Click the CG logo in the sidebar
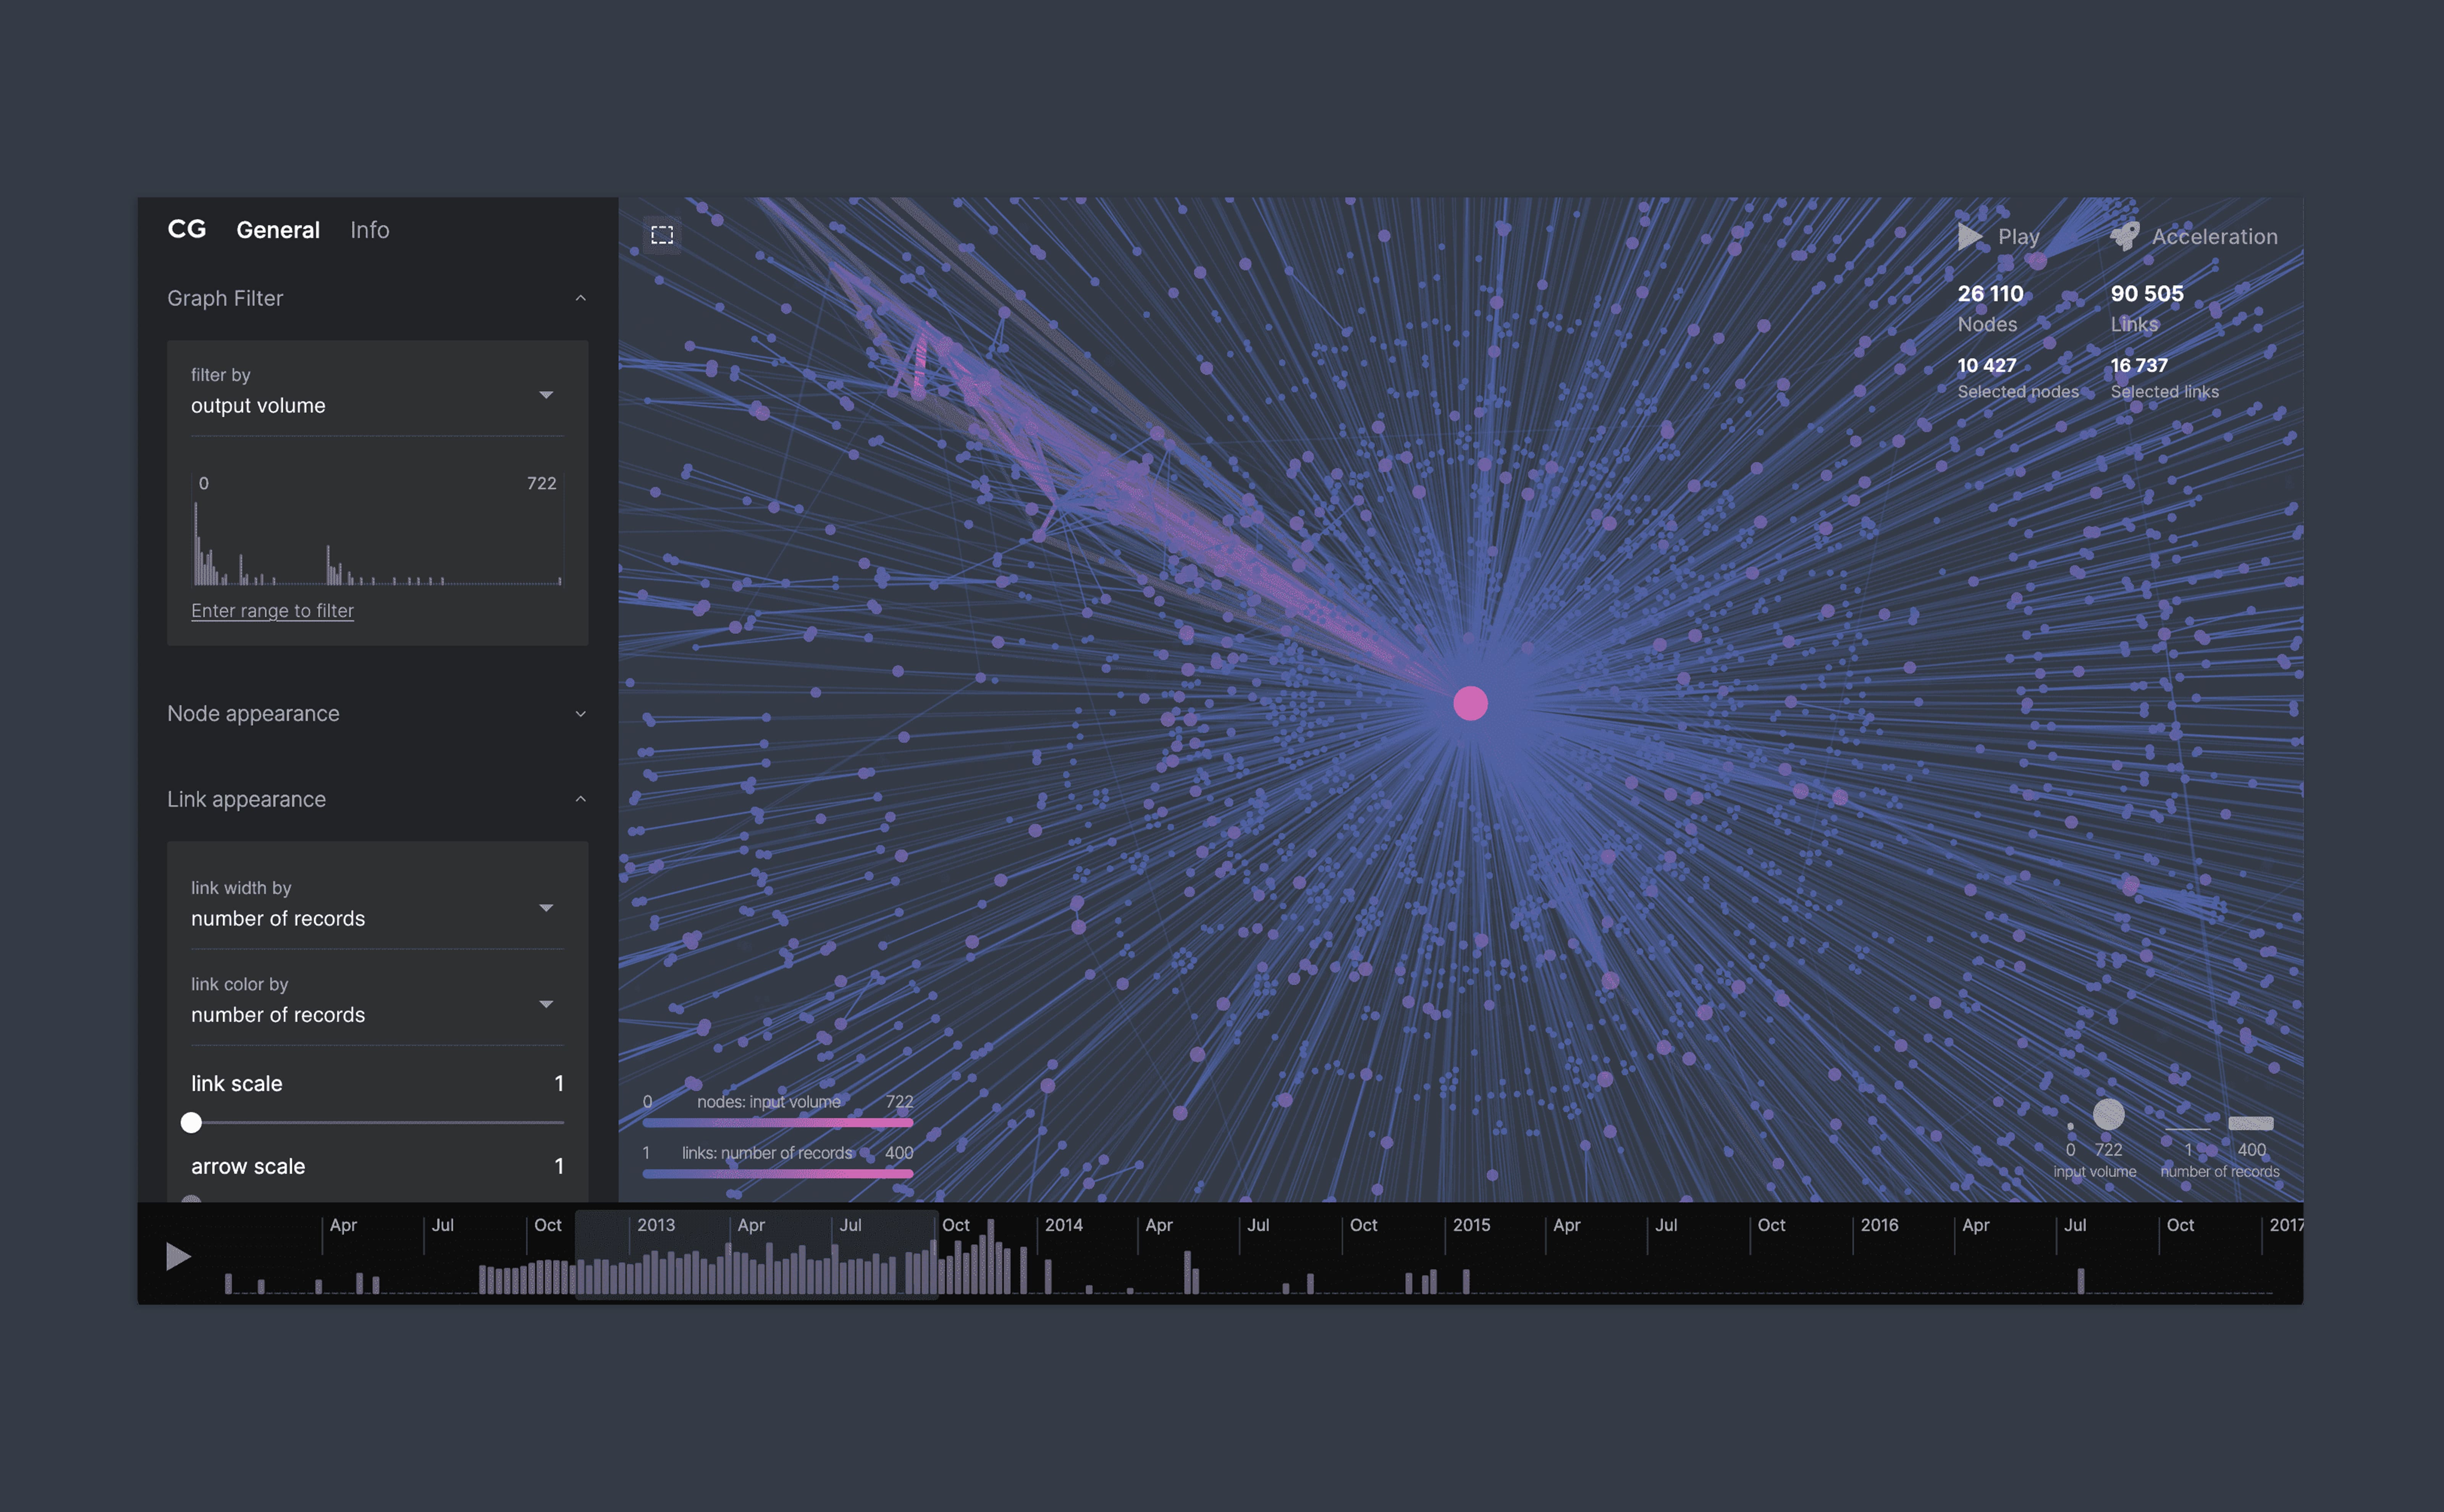 coord(187,229)
